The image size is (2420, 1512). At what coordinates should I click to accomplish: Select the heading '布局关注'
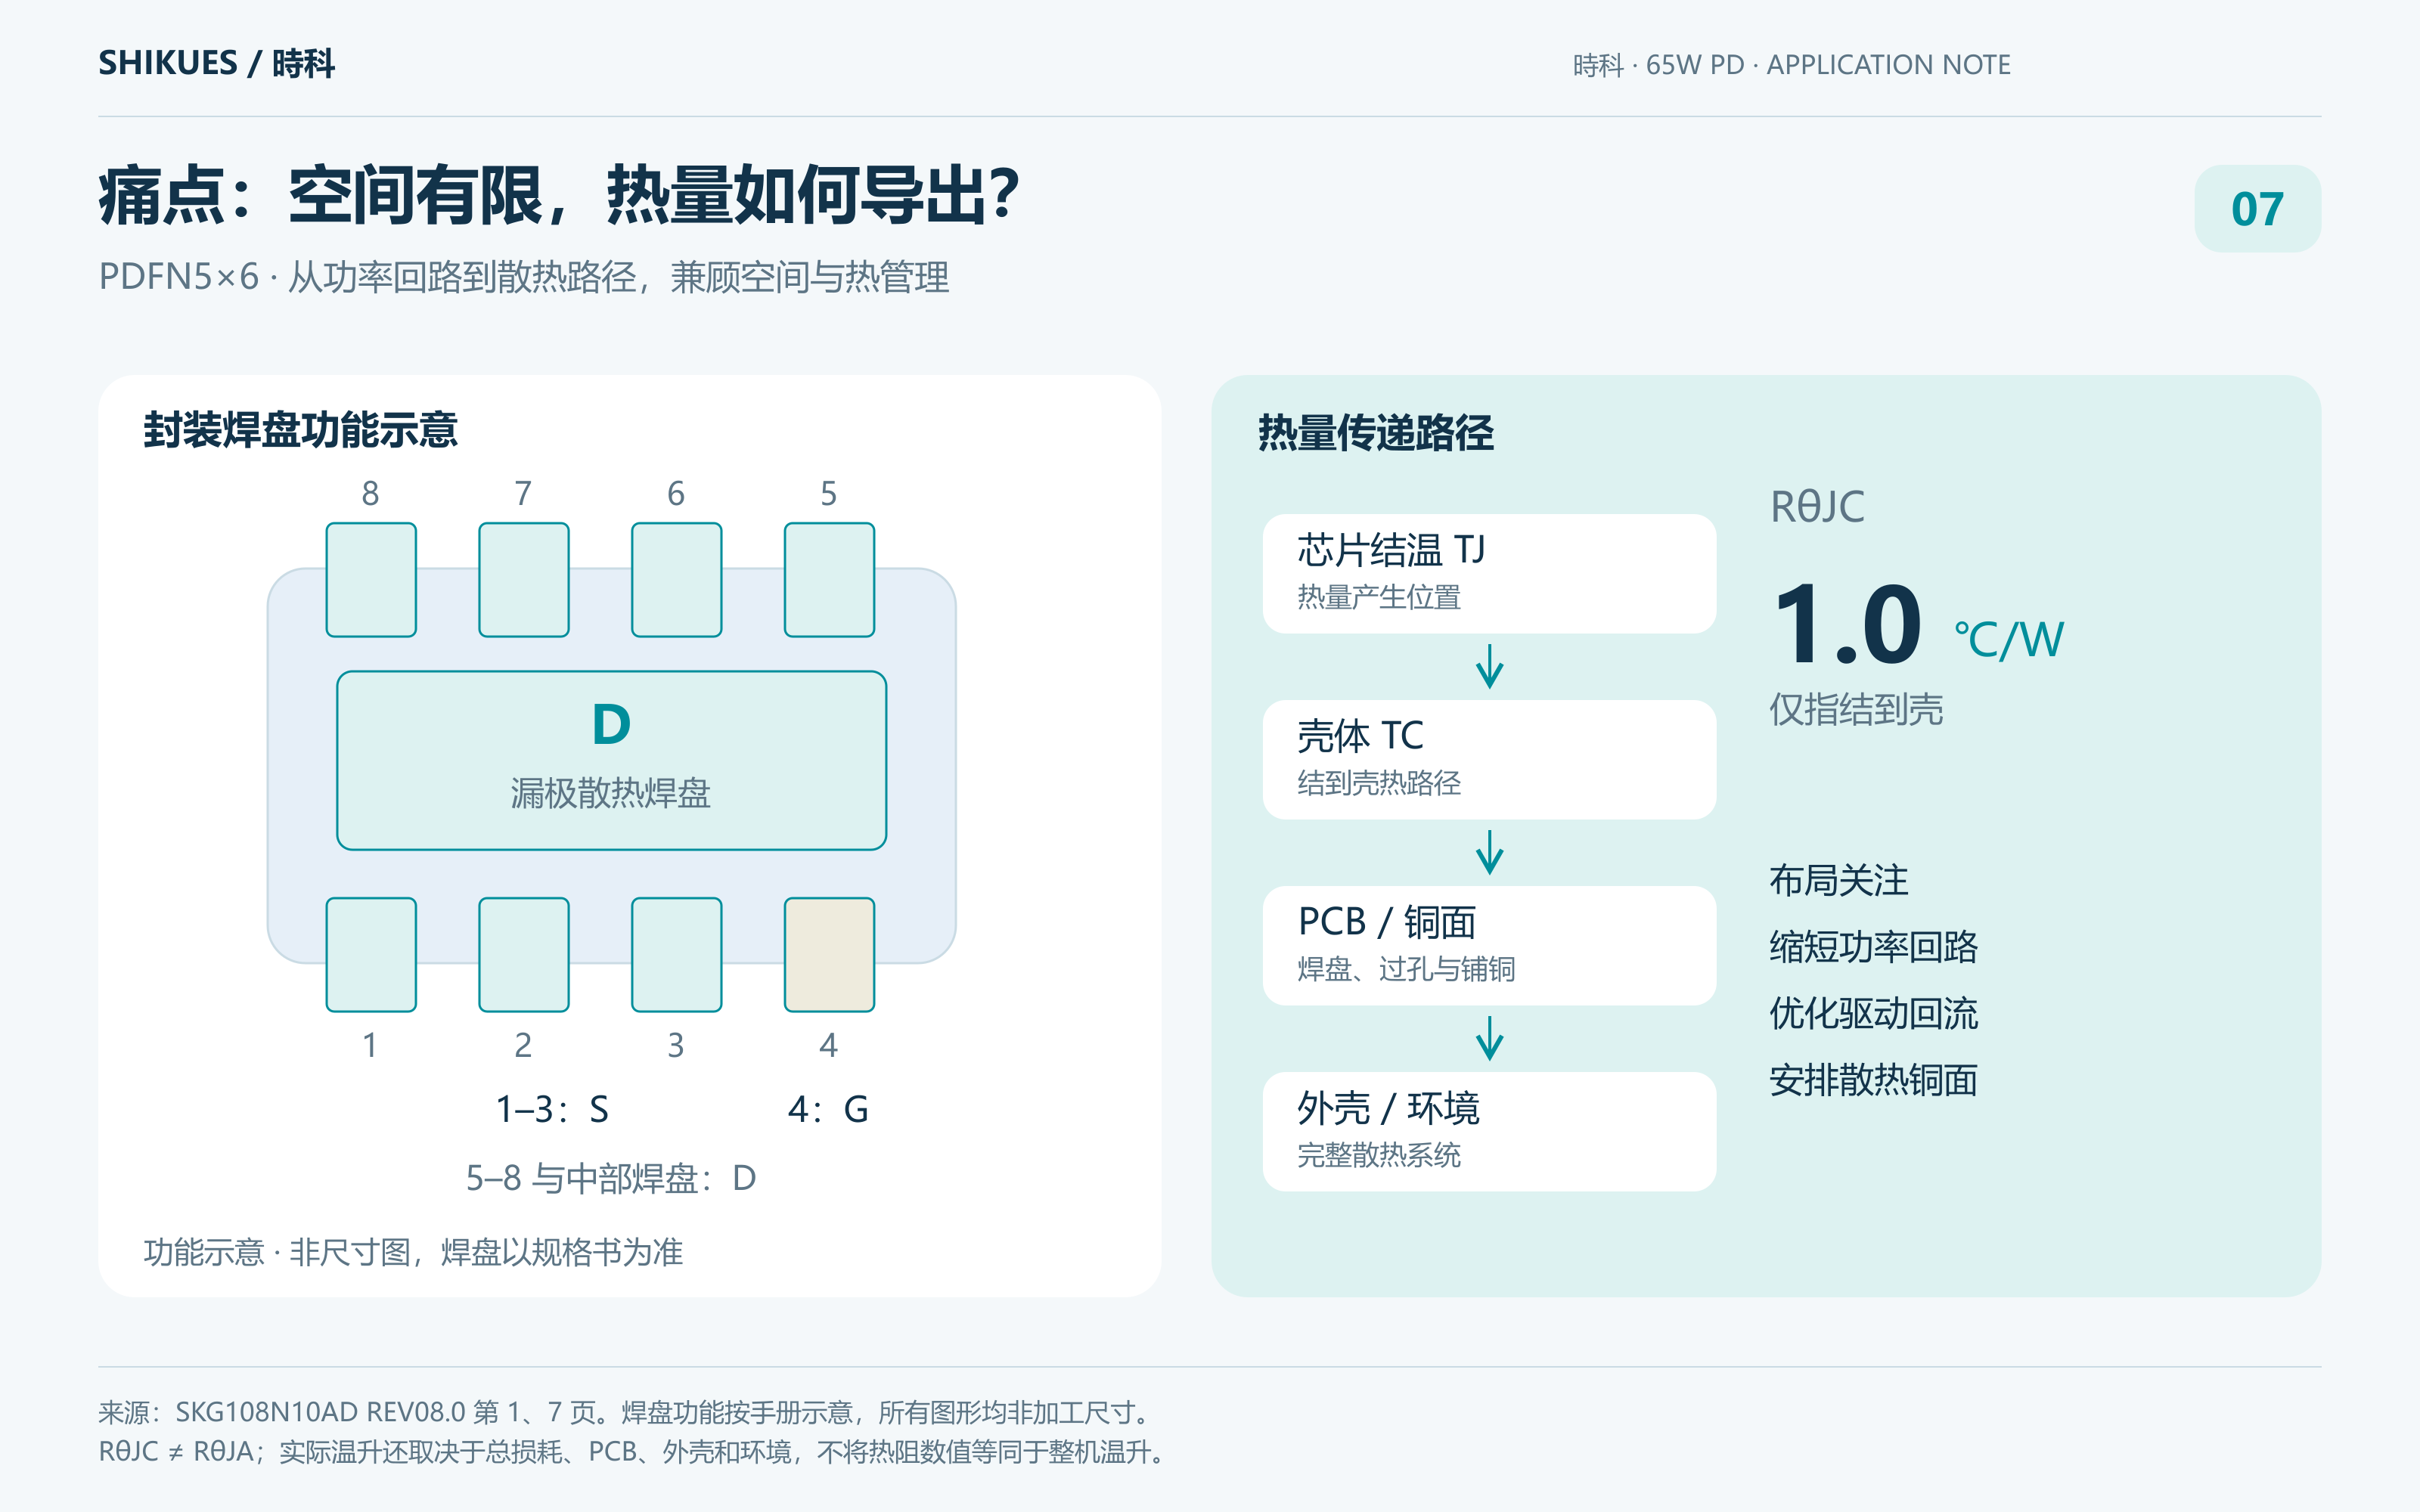tap(1839, 881)
